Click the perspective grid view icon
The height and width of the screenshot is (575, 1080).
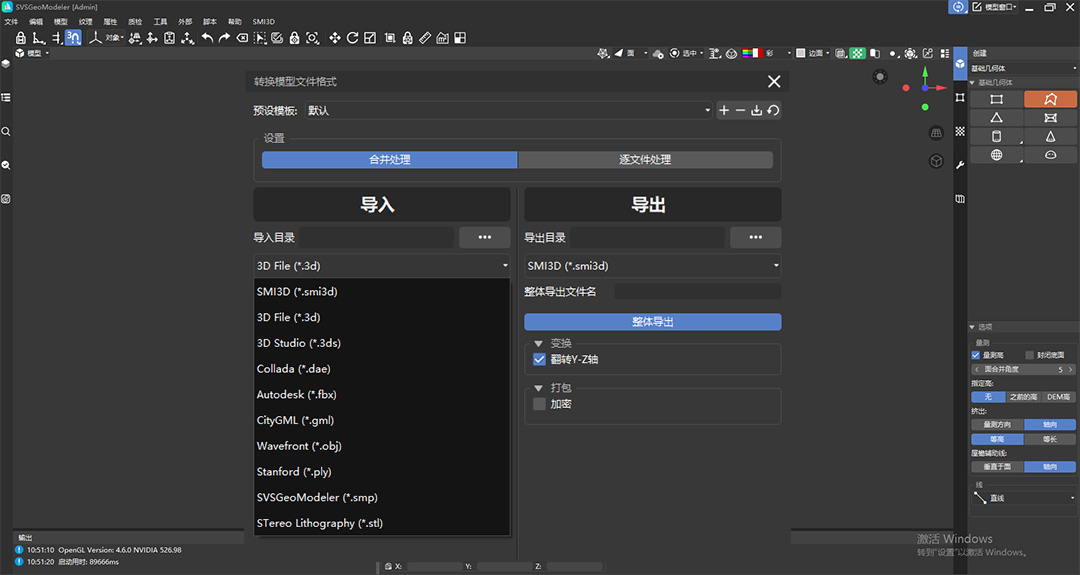point(936,133)
